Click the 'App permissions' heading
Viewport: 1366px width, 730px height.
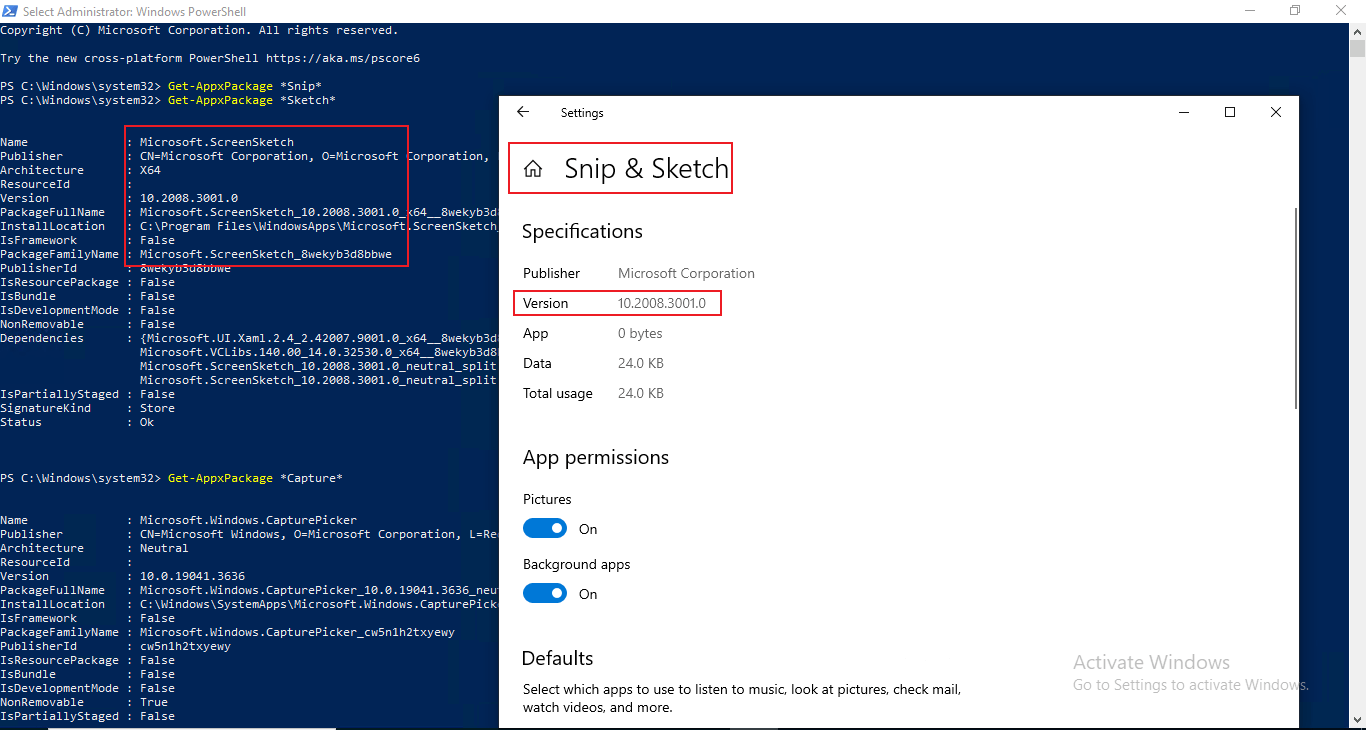coord(596,457)
